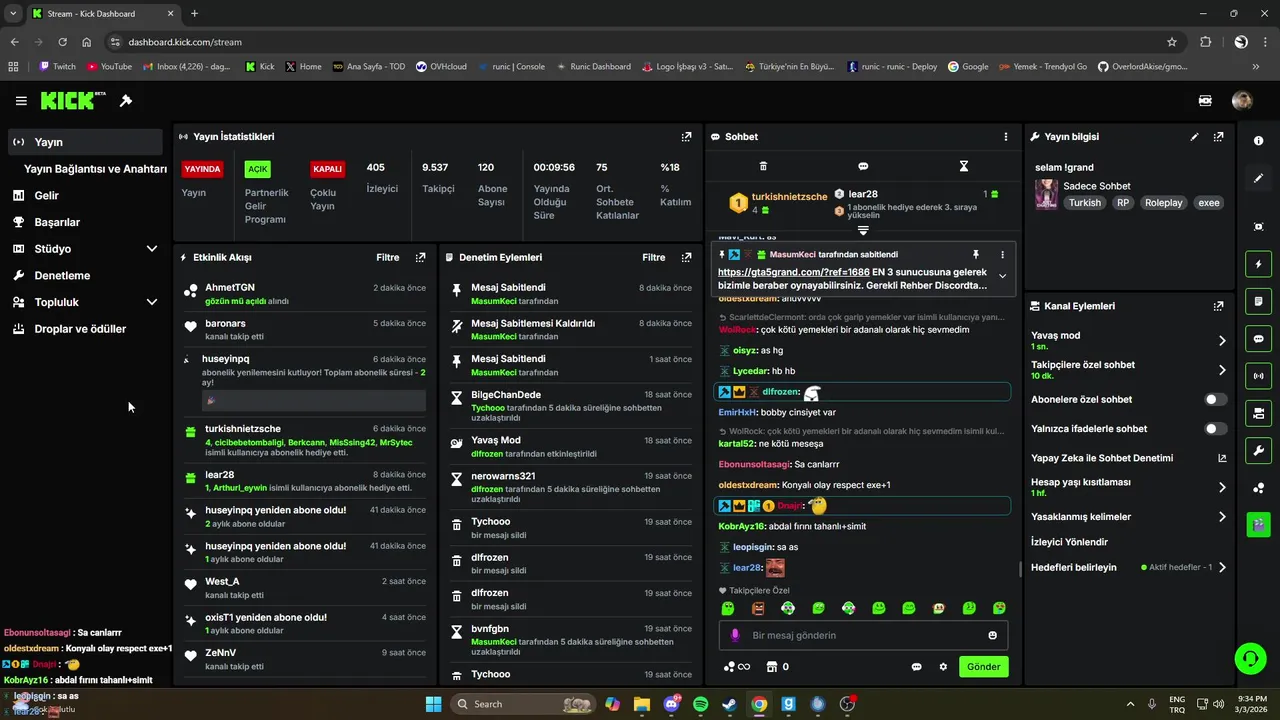1280x720 pixels.
Task: Click İzleyici Yönlendir in Kanal Eylemleri
Action: 1069,542
